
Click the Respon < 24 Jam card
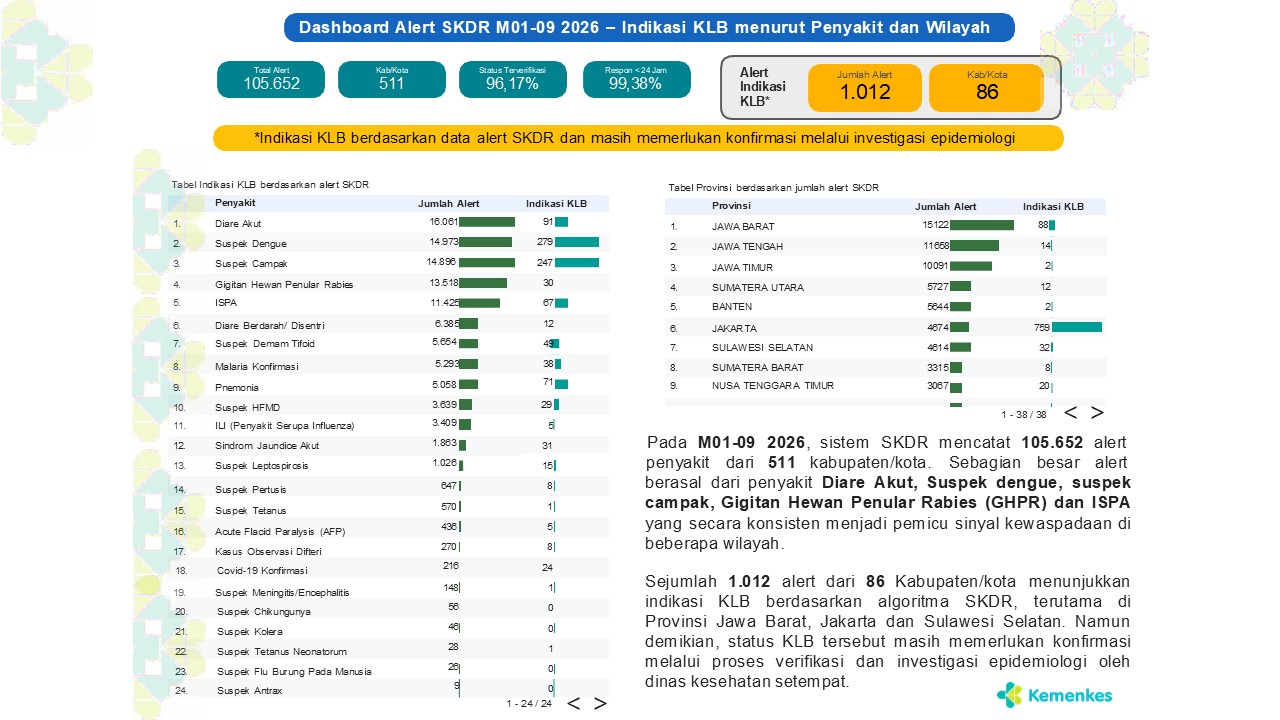pyautogui.click(x=636, y=79)
